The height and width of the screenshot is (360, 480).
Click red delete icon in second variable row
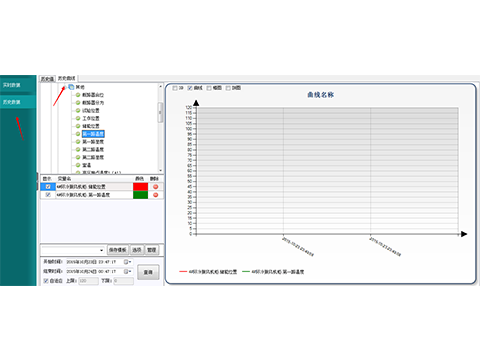point(155,195)
